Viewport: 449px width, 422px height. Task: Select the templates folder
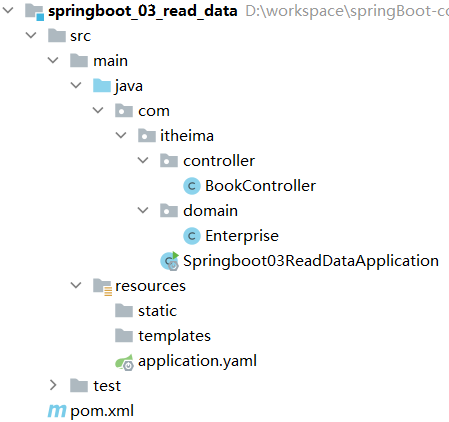[163, 336]
